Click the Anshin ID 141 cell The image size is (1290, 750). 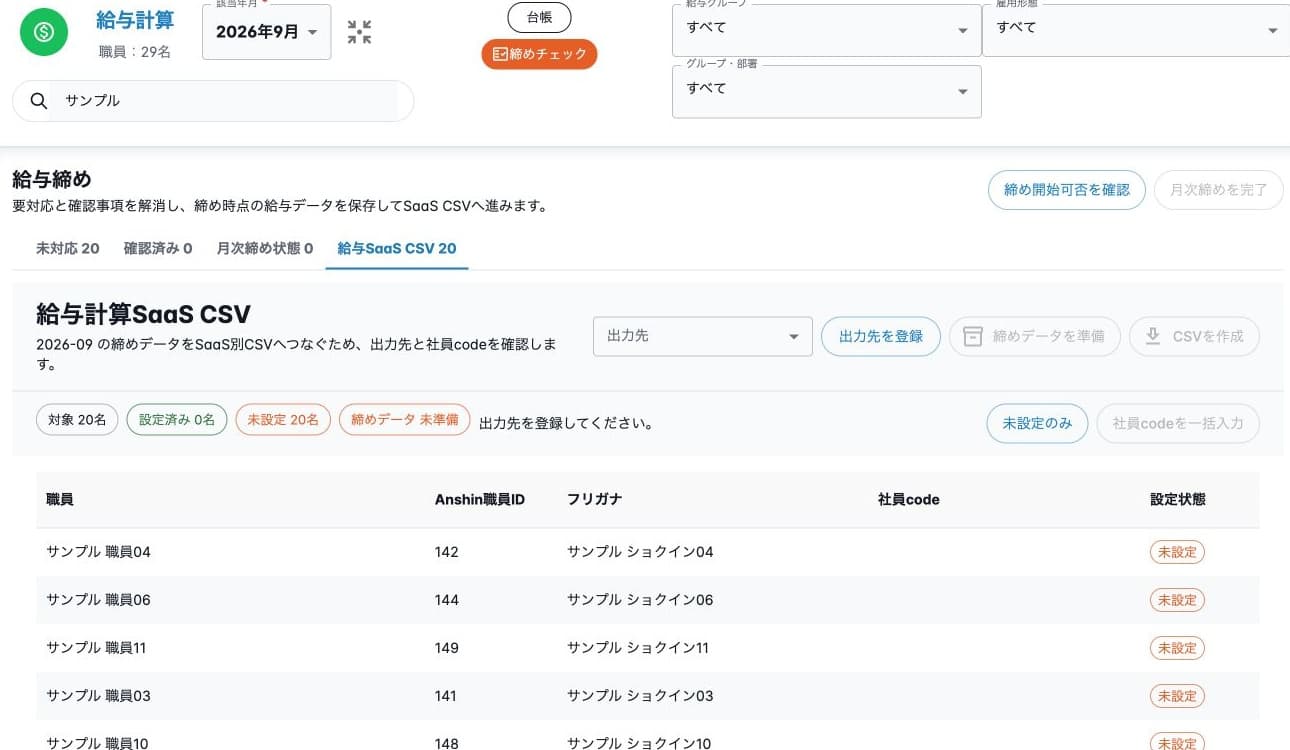(x=447, y=696)
